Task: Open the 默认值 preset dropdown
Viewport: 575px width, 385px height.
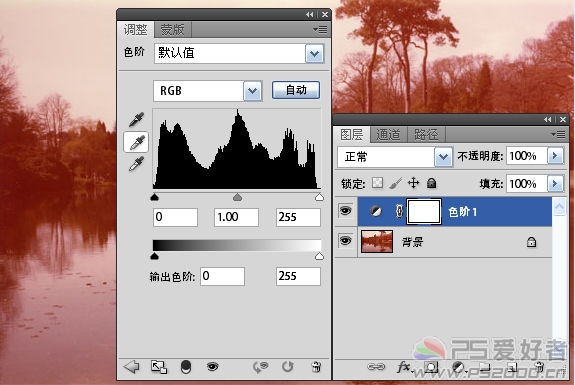Action: (315, 54)
